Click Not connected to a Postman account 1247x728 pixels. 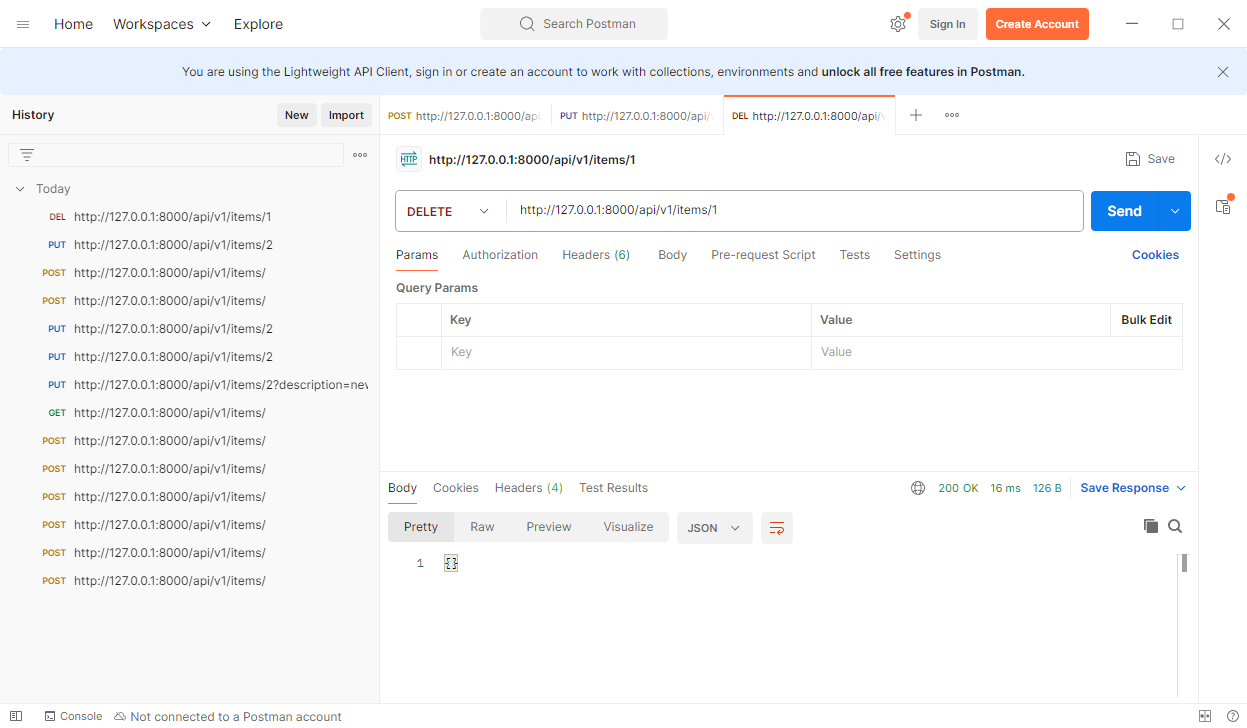pos(228,716)
